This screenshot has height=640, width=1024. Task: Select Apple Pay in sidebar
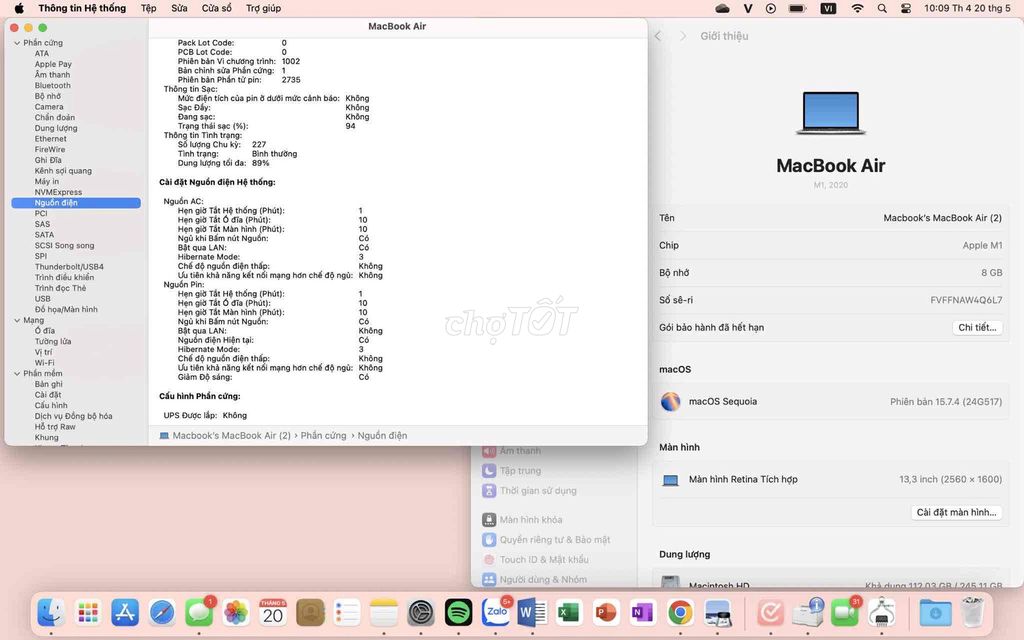(x=53, y=64)
